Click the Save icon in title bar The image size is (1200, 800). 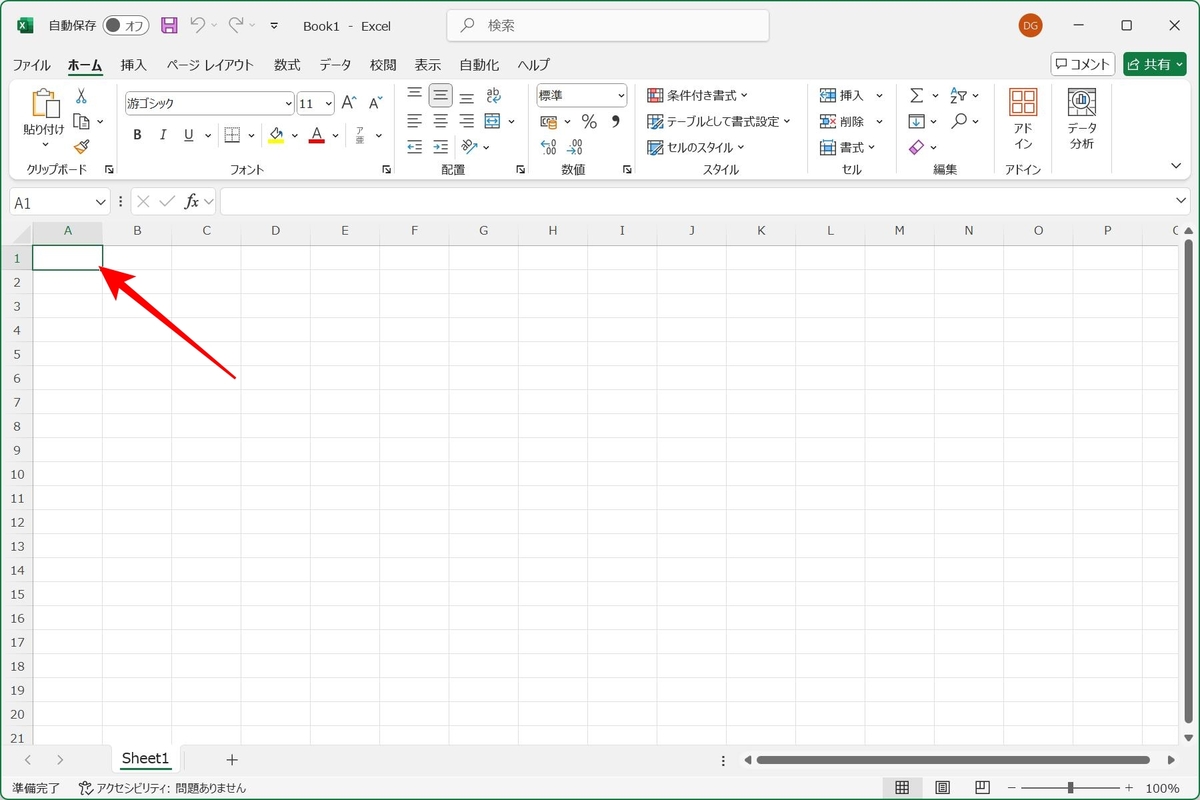[x=169, y=26]
